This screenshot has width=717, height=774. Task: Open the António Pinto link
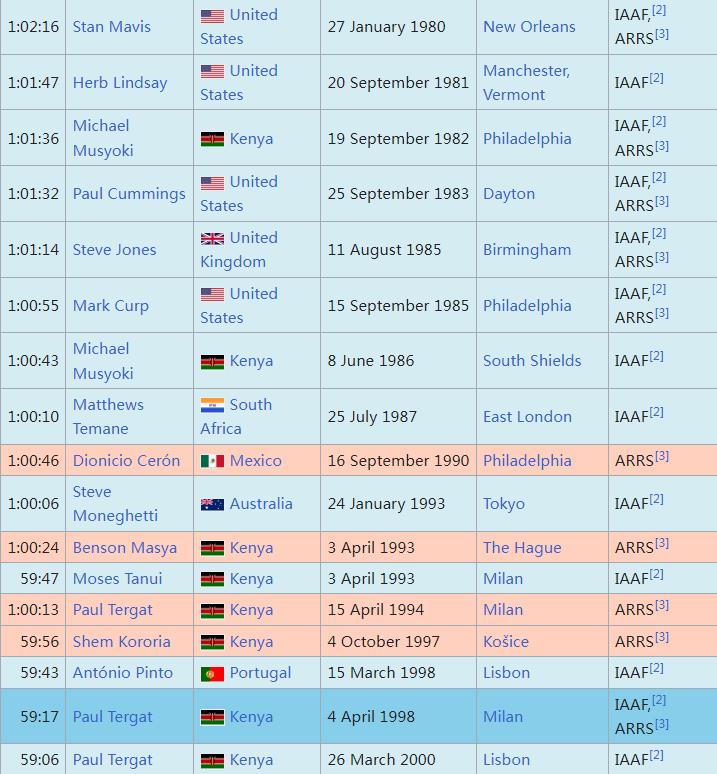tap(123, 673)
